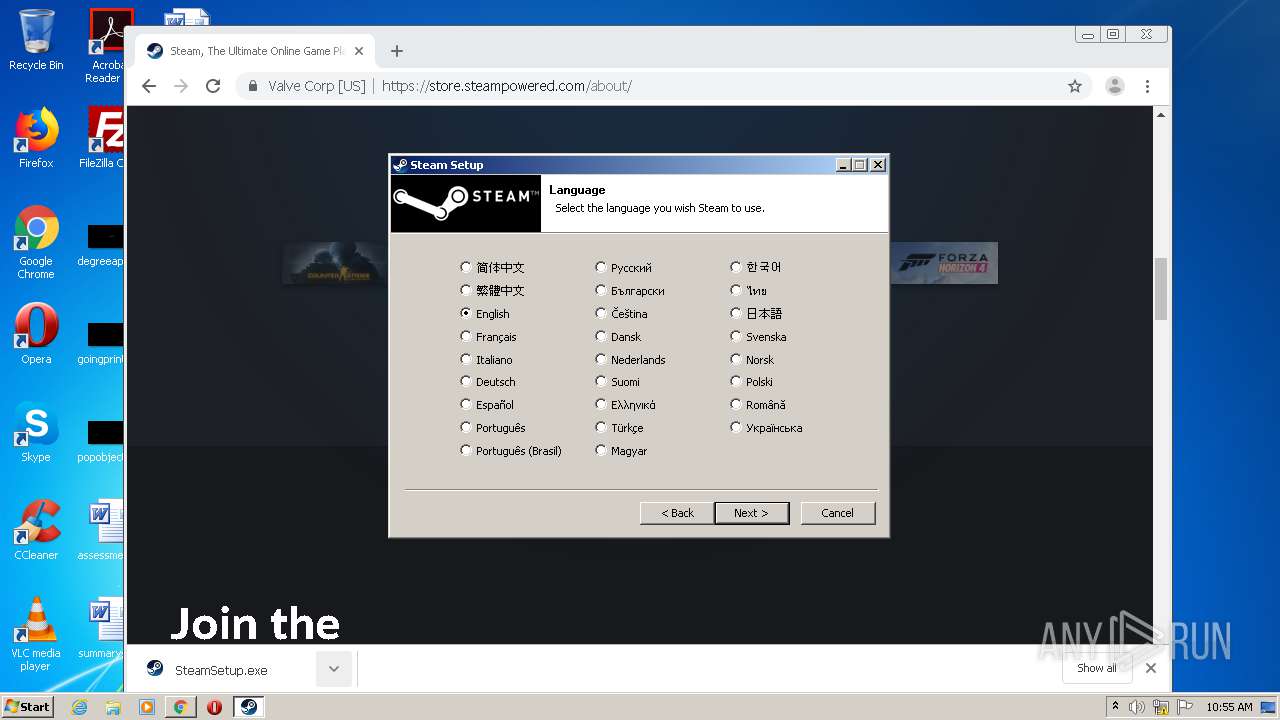The height and width of the screenshot is (720, 1280).
Task: Go to the previous step with Back
Action: pos(677,513)
